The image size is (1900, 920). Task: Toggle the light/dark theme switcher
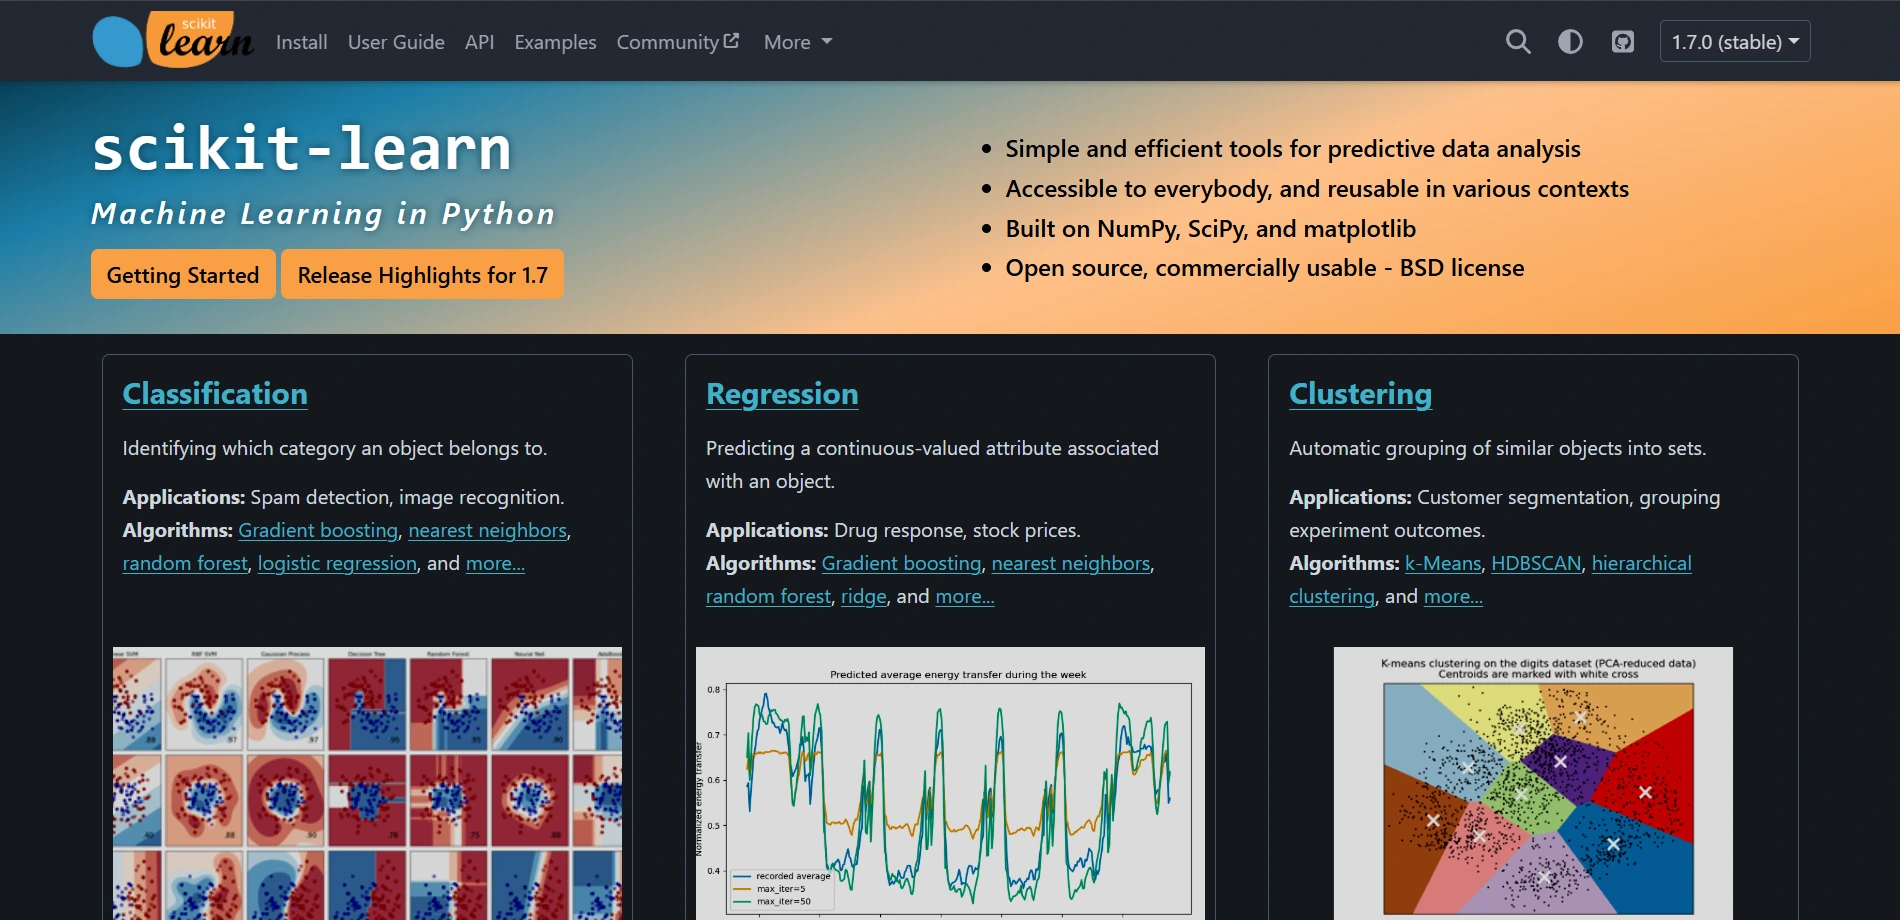[1570, 42]
